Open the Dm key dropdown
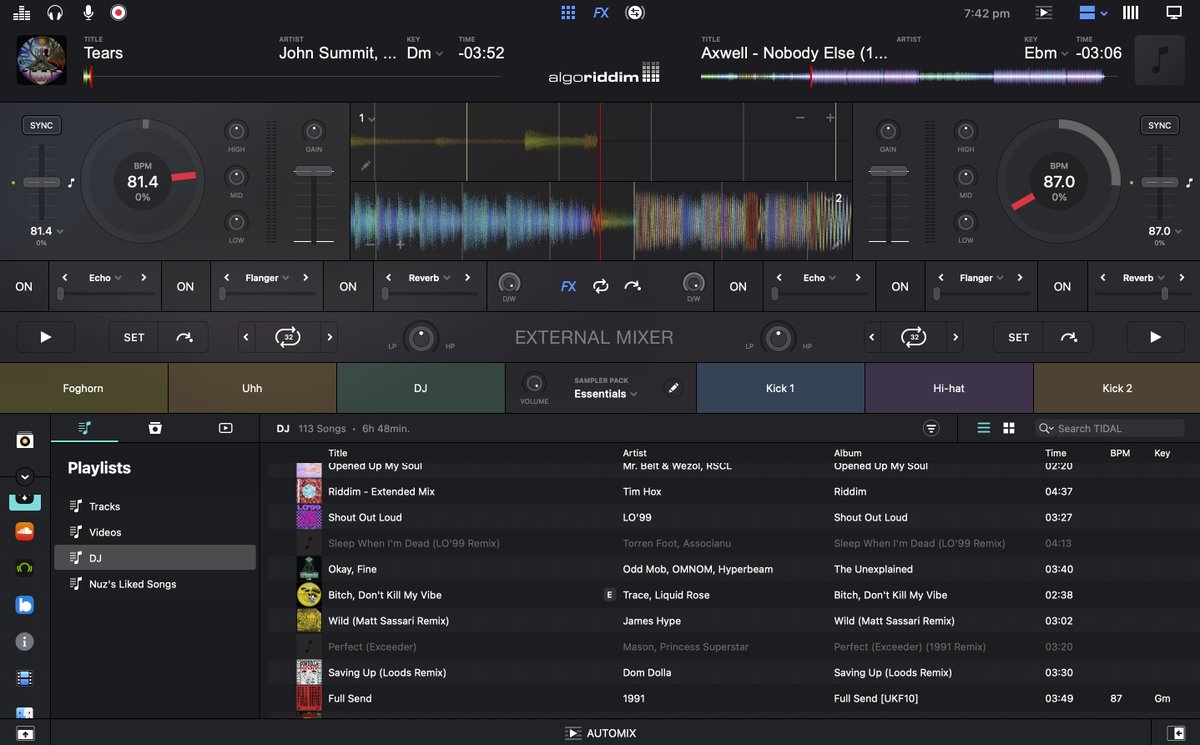This screenshot has width=1200, height=745. tap(425, 53)
